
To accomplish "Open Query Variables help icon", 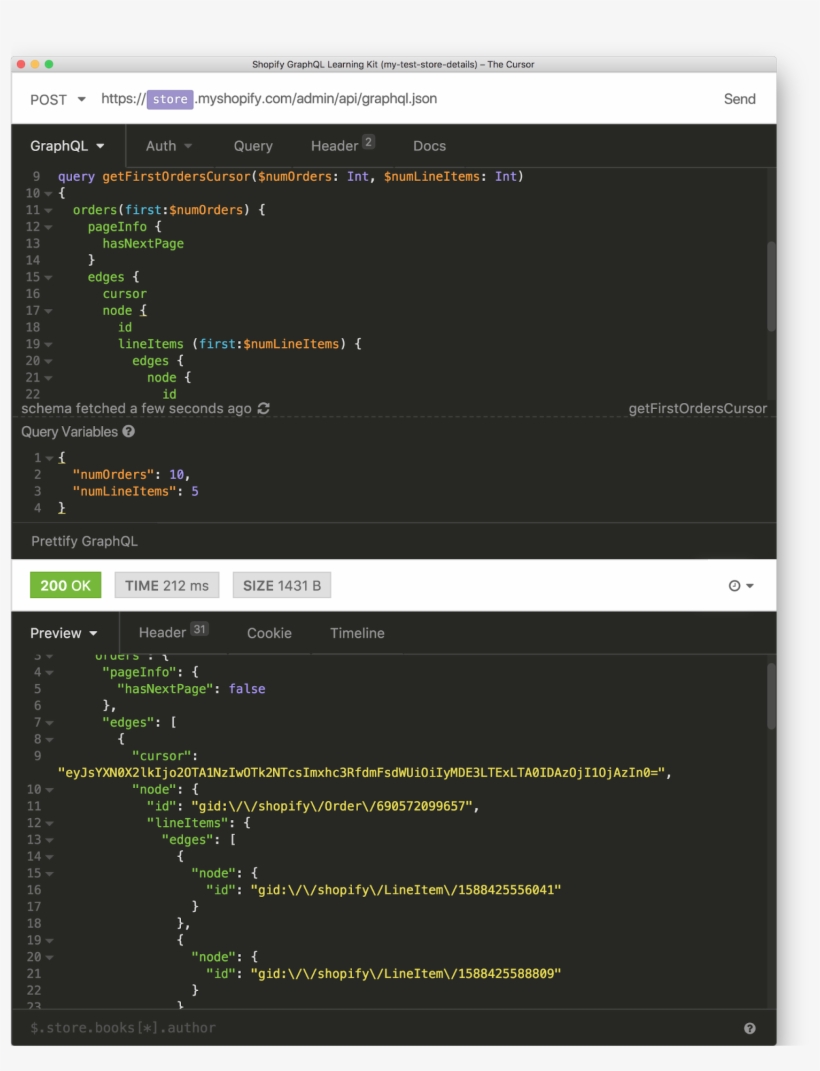I will (128, 432).
